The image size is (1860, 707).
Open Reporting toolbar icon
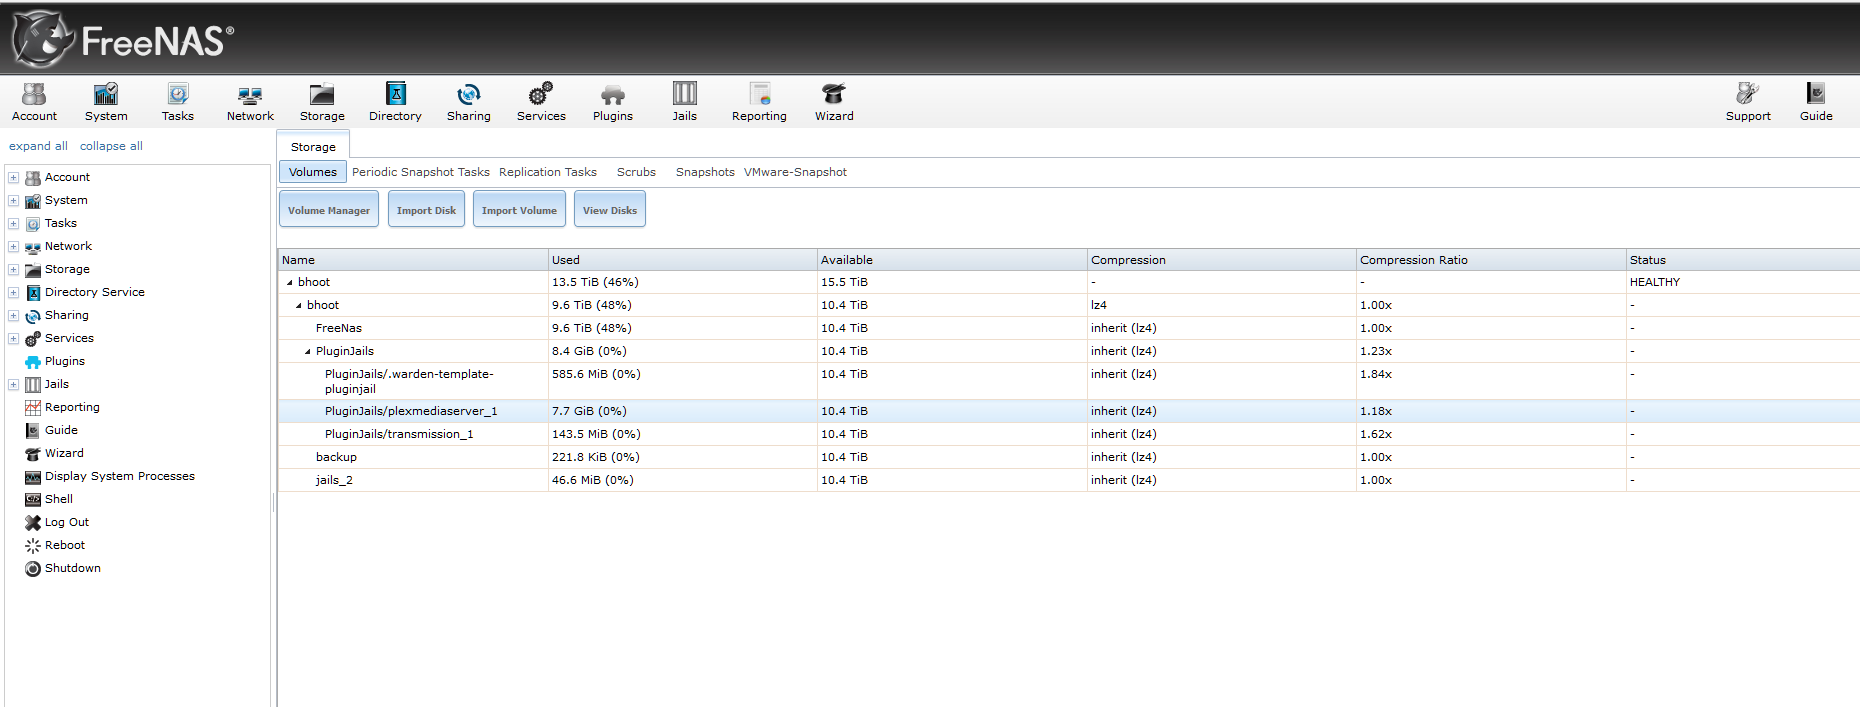[759, 102]
